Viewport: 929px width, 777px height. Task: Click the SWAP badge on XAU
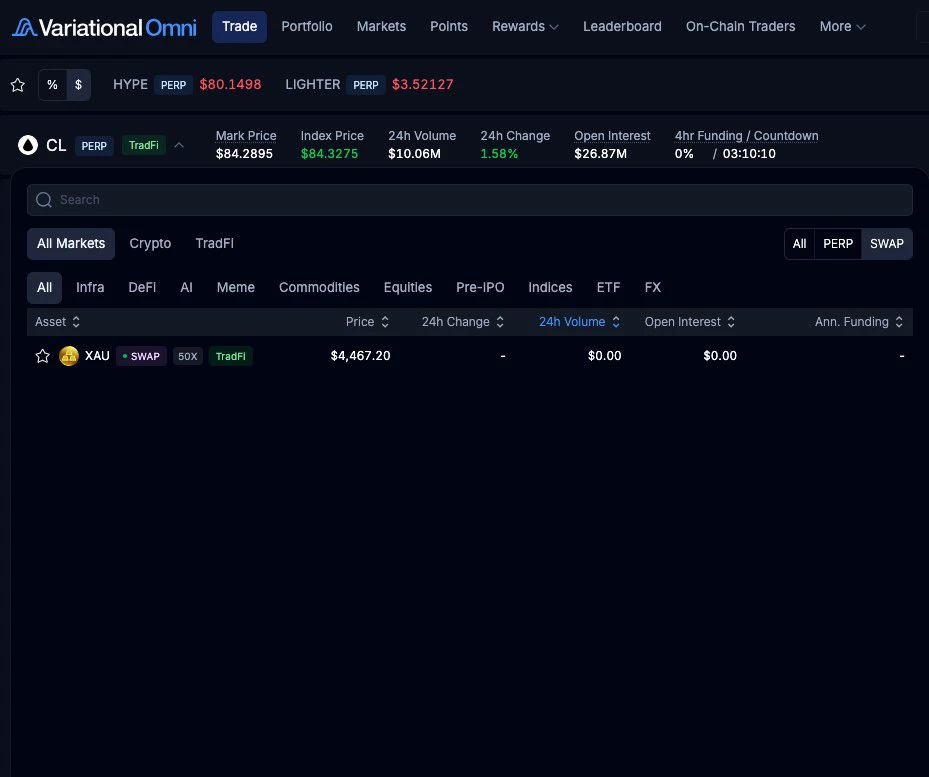[141, 356]
